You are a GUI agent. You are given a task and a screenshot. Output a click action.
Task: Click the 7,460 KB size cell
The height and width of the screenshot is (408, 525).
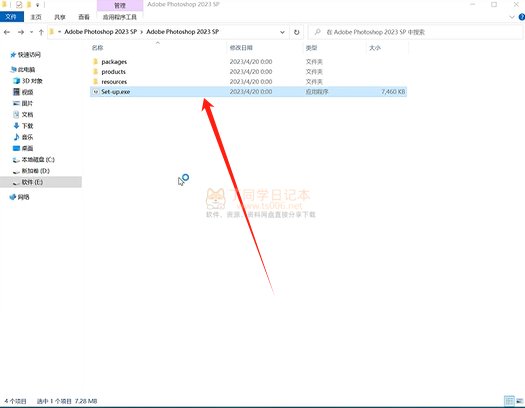(x=393, y=92)
